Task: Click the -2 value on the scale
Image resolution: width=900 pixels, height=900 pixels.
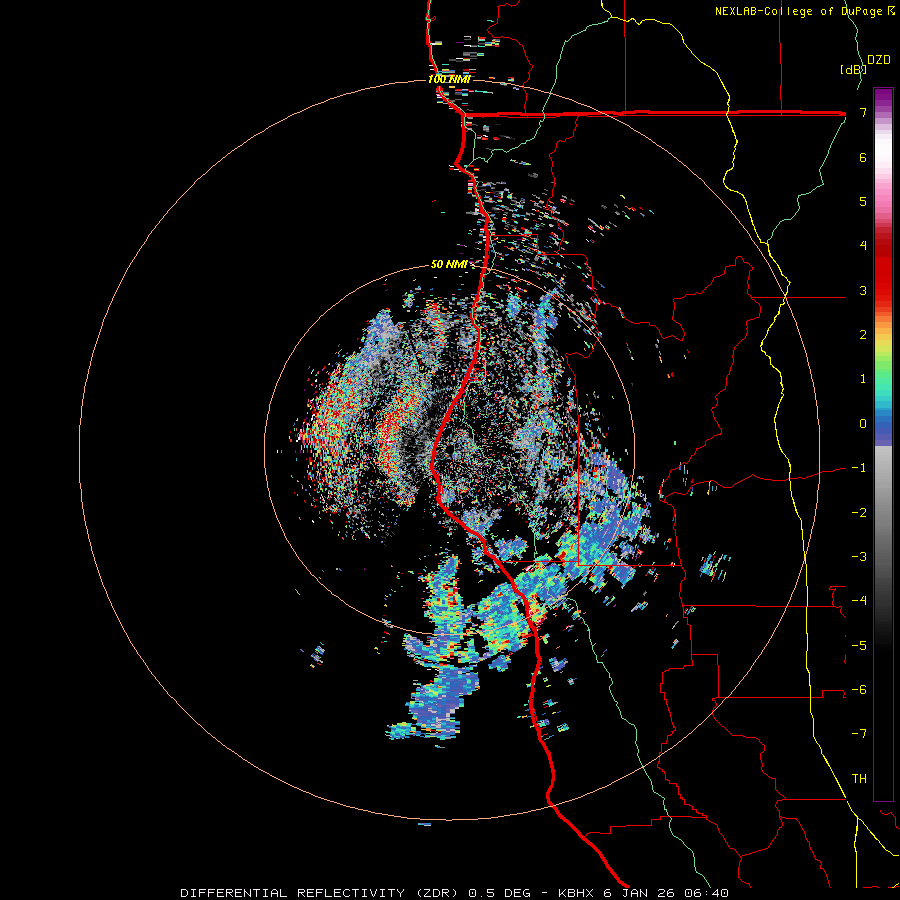Action: tap(859, 513)
